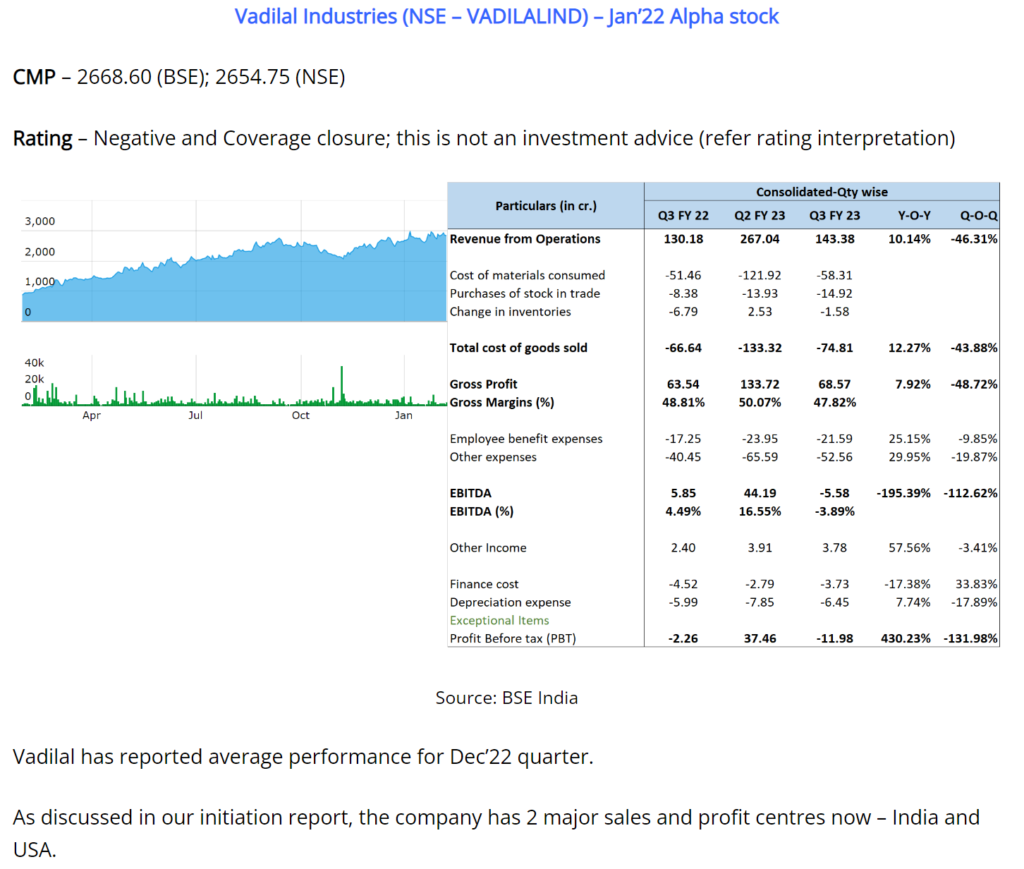The height and width of the screenshot is (869, 1024).
Task: Click the PBT Y-O-Y value 430.23%
Action: (906, 639)
